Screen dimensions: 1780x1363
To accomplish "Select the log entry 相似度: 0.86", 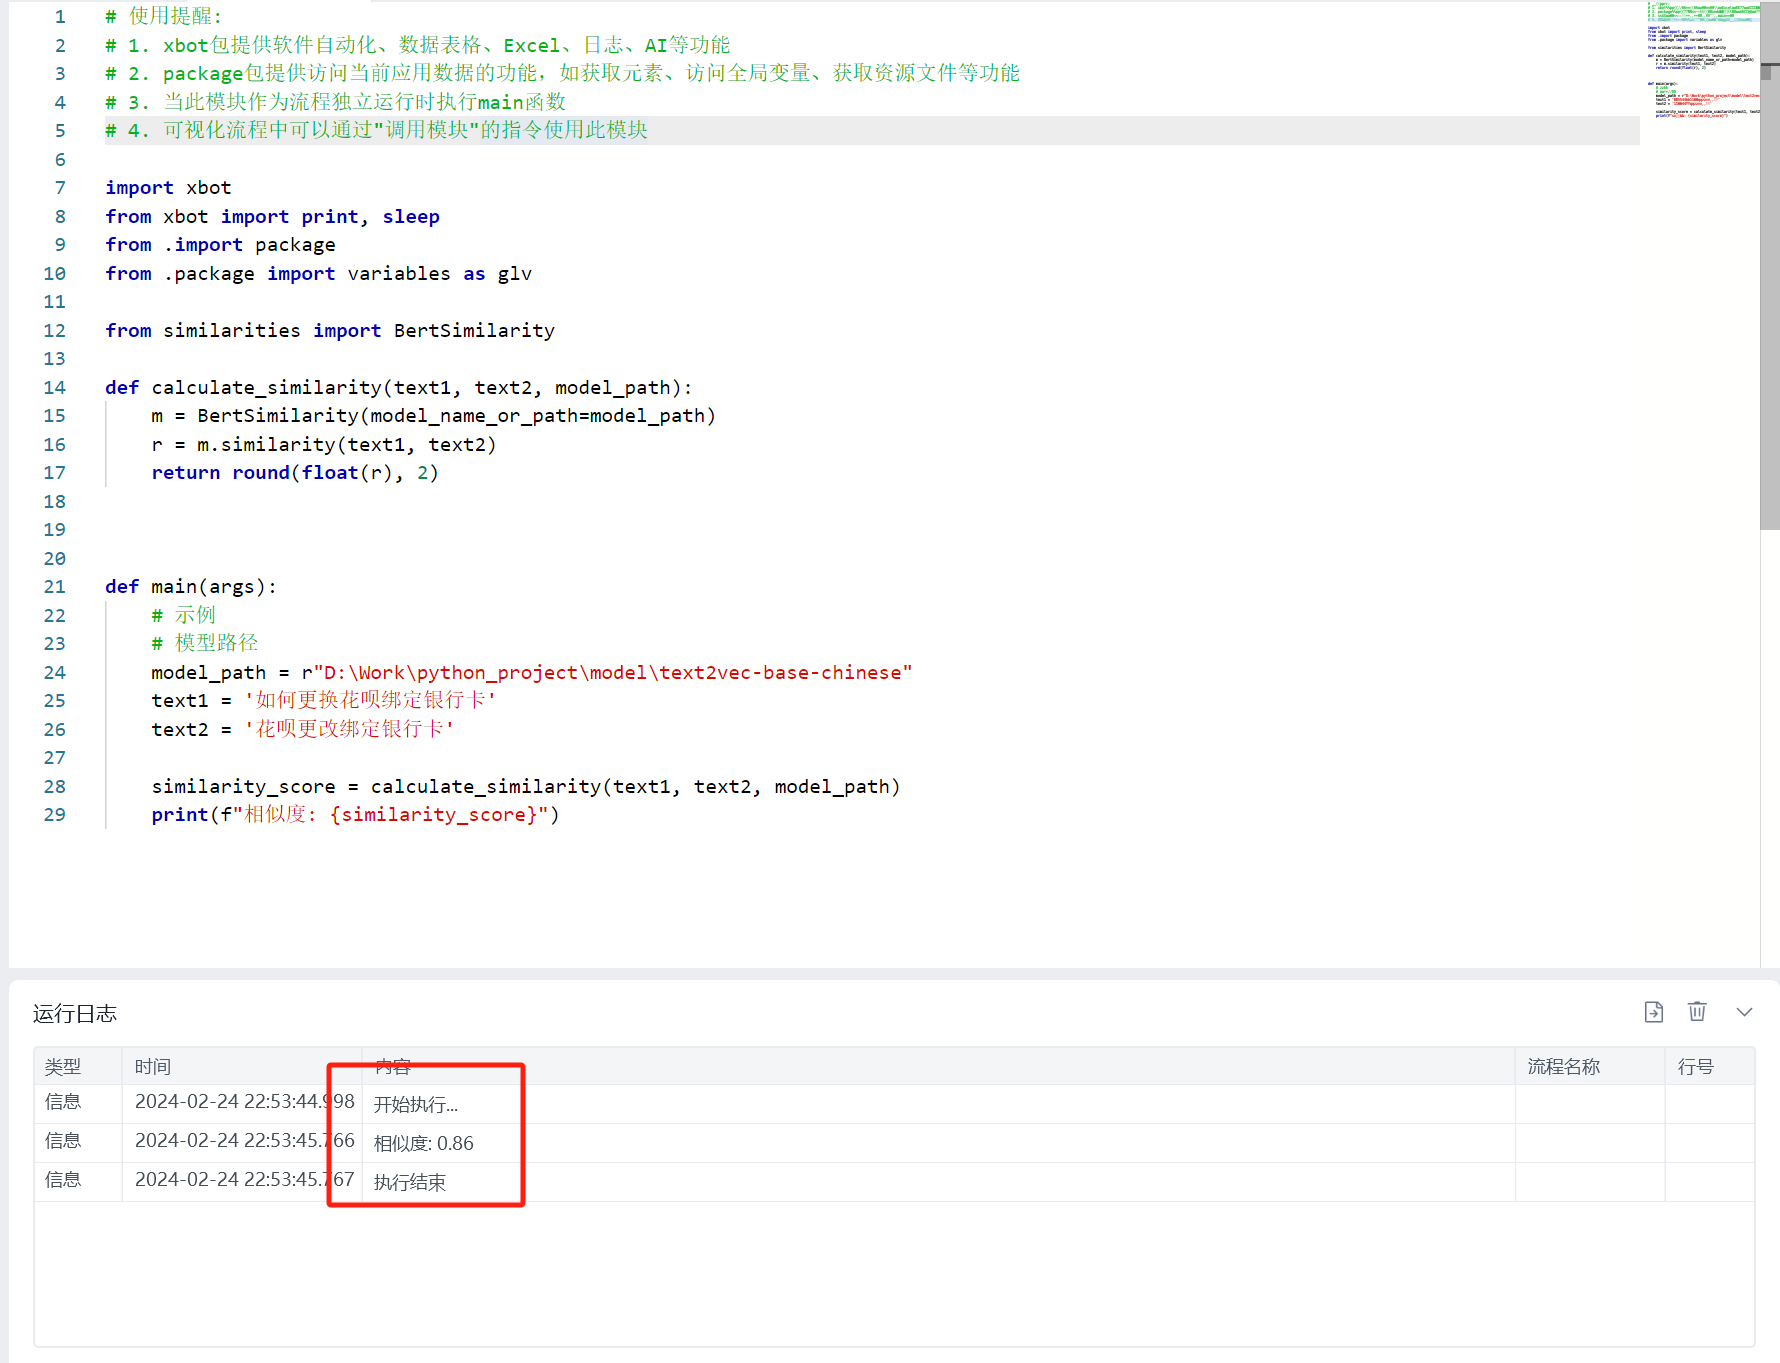I will [x=424, y=1144].
